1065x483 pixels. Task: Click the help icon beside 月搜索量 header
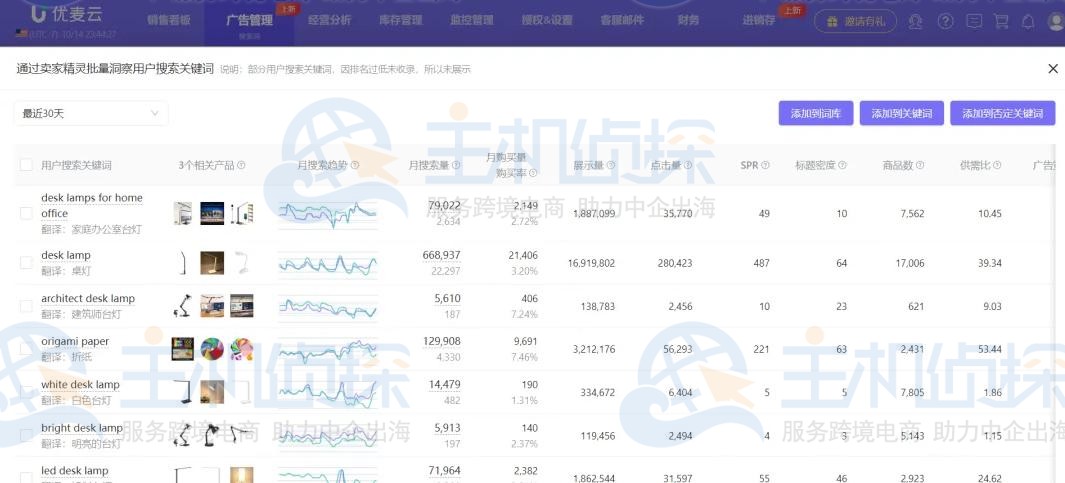[456, 165]
